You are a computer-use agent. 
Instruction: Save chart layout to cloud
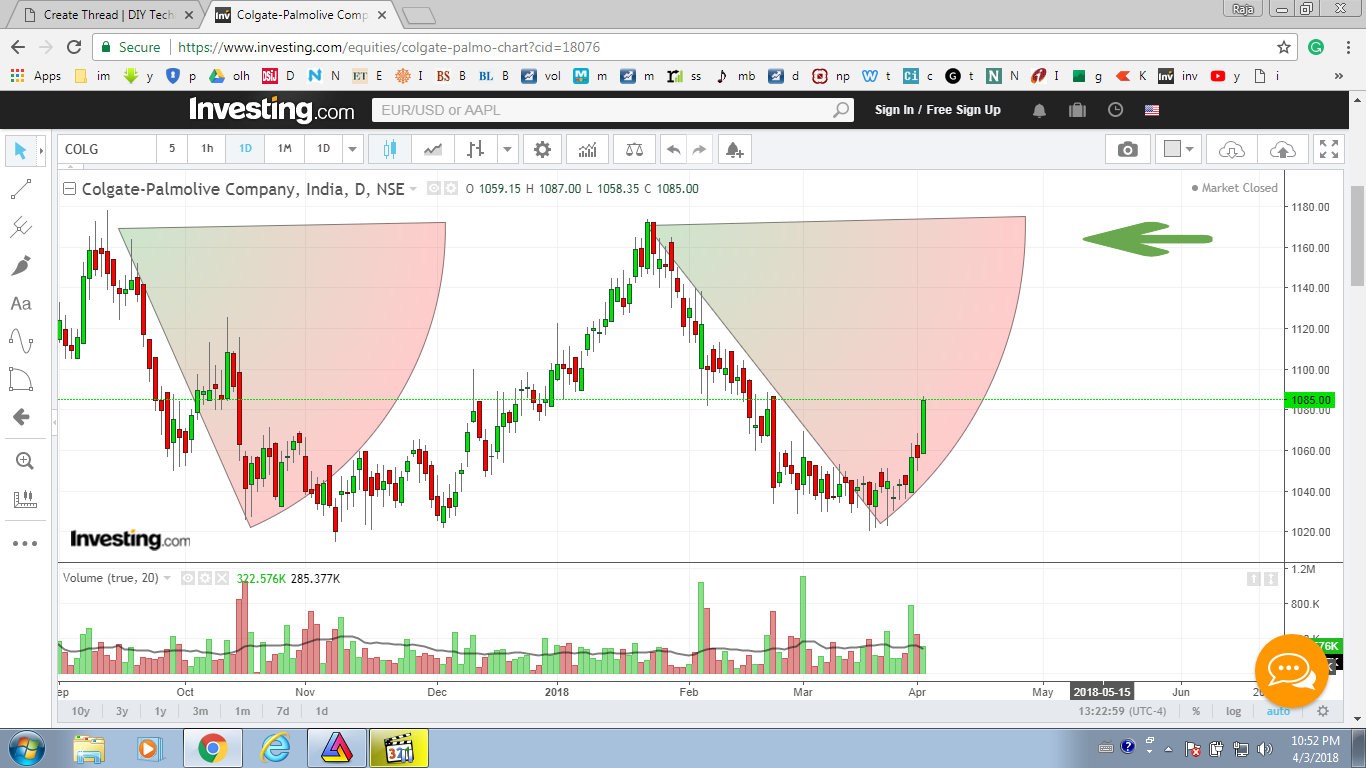point(1282,149)
